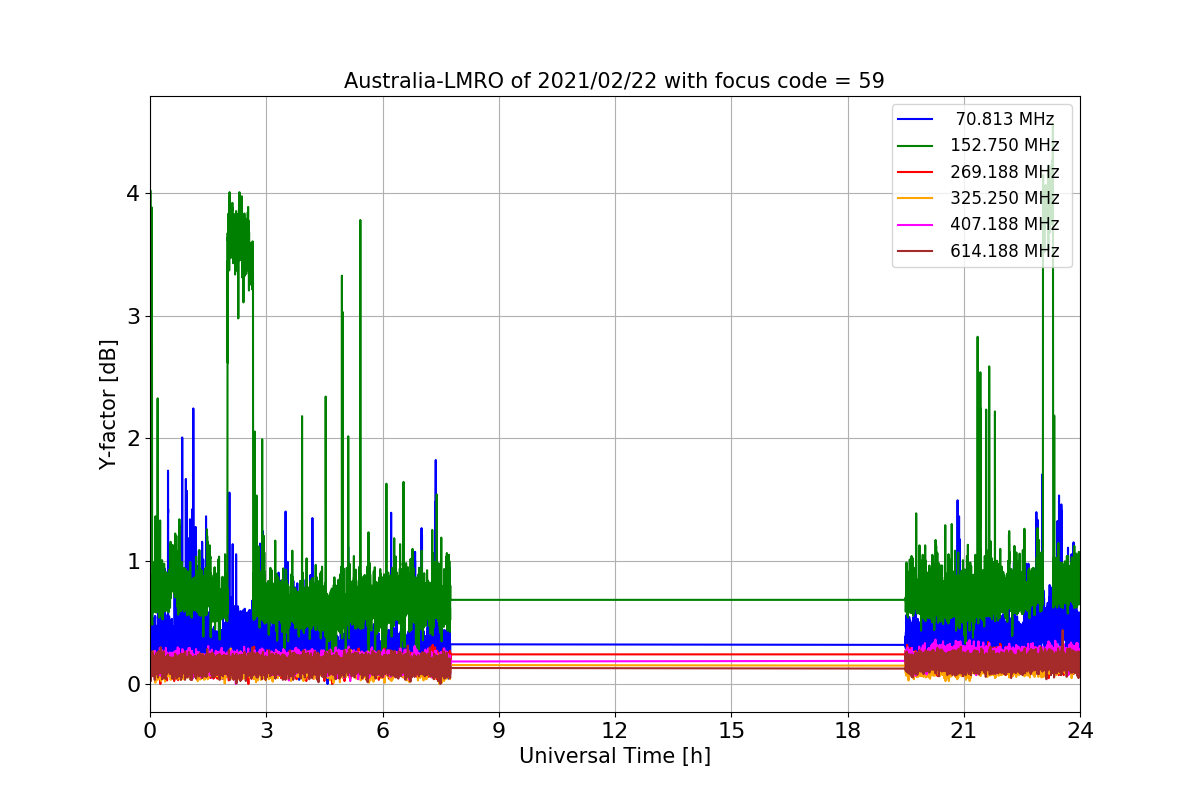Click the x-axis tick label 12
The image size is (1200, 800).
[x=615, y=730]
